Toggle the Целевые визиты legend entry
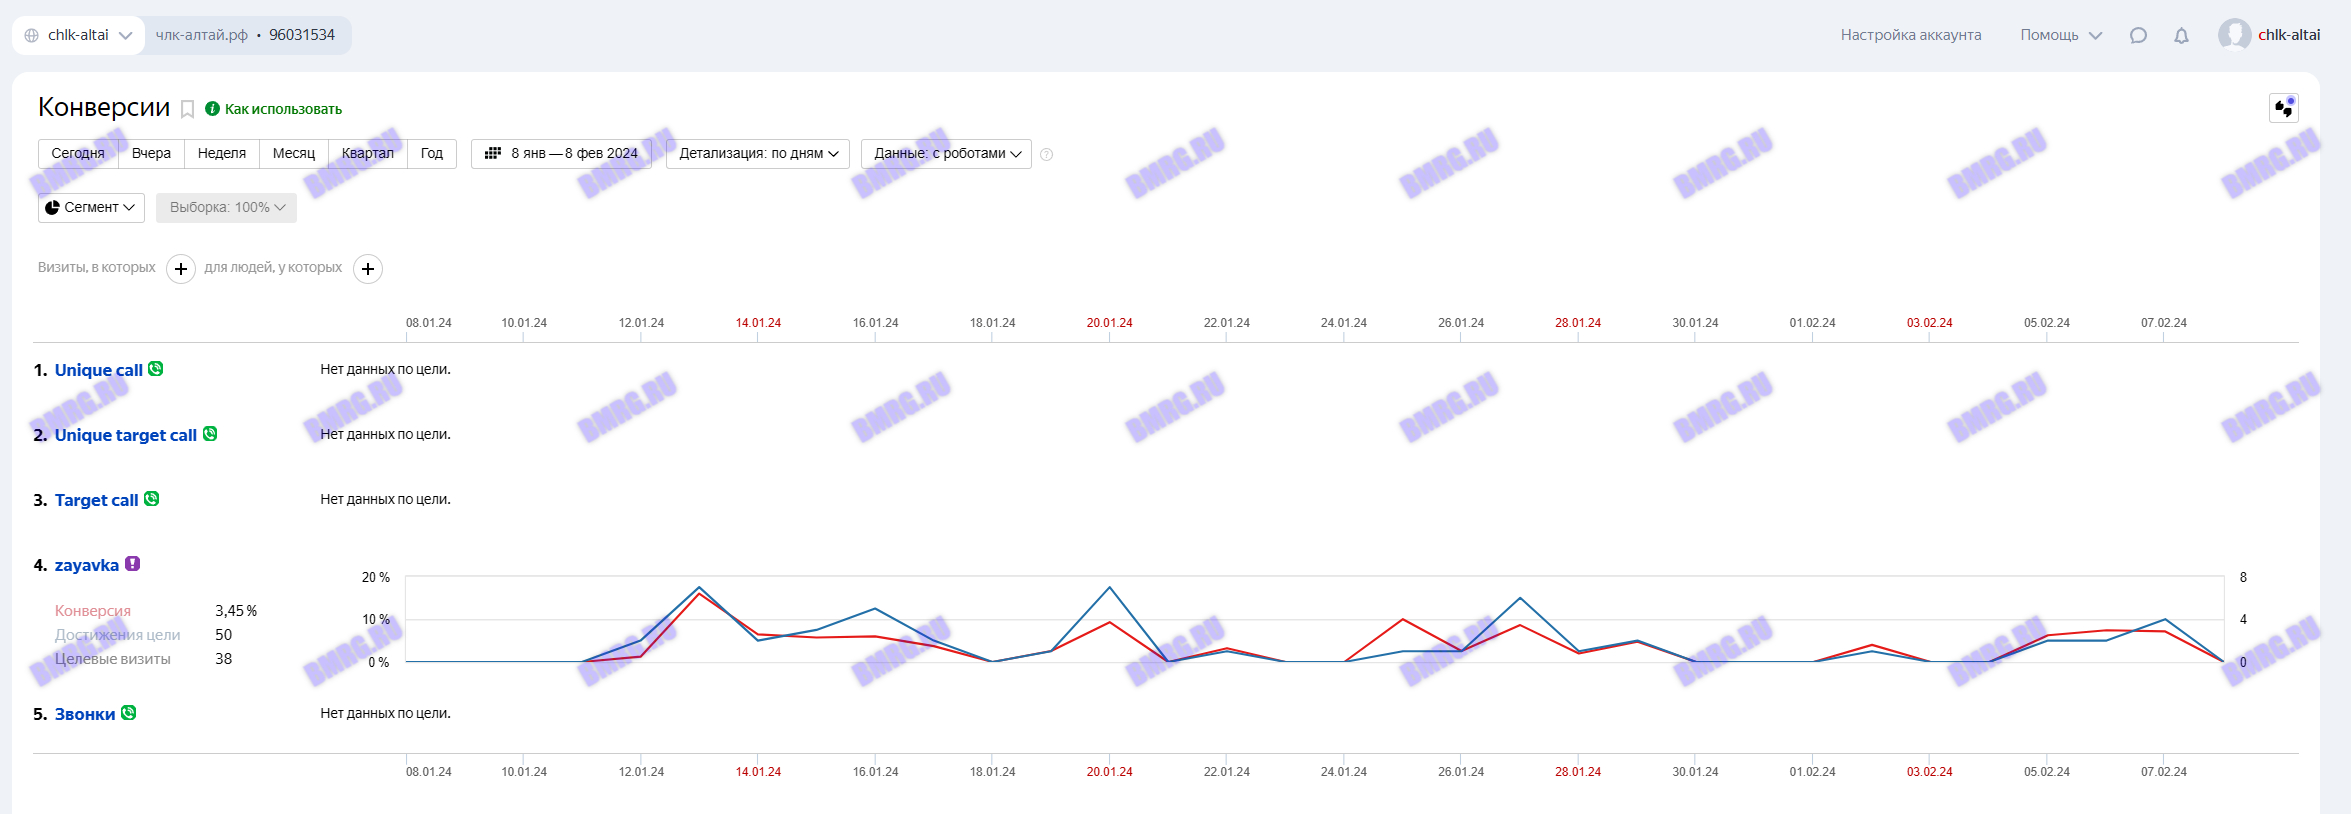 [x=112, y=659]
